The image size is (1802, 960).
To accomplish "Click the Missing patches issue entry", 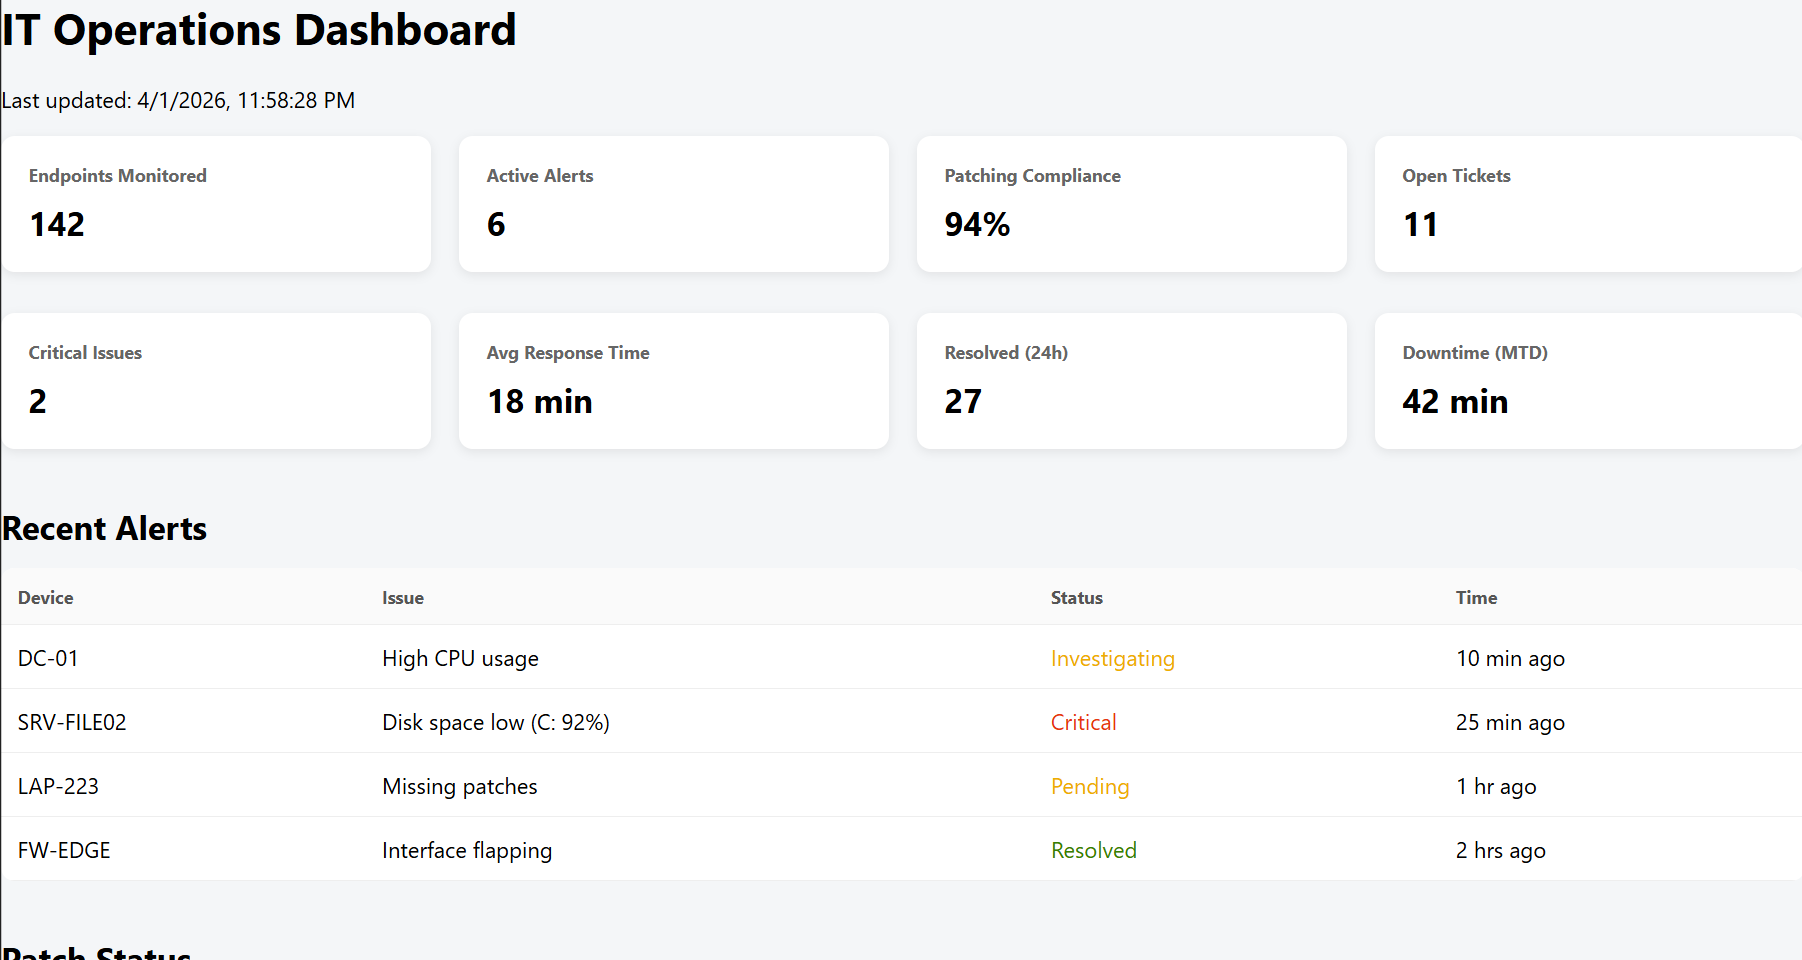I will pyautogui.click(x=459, y=786).
